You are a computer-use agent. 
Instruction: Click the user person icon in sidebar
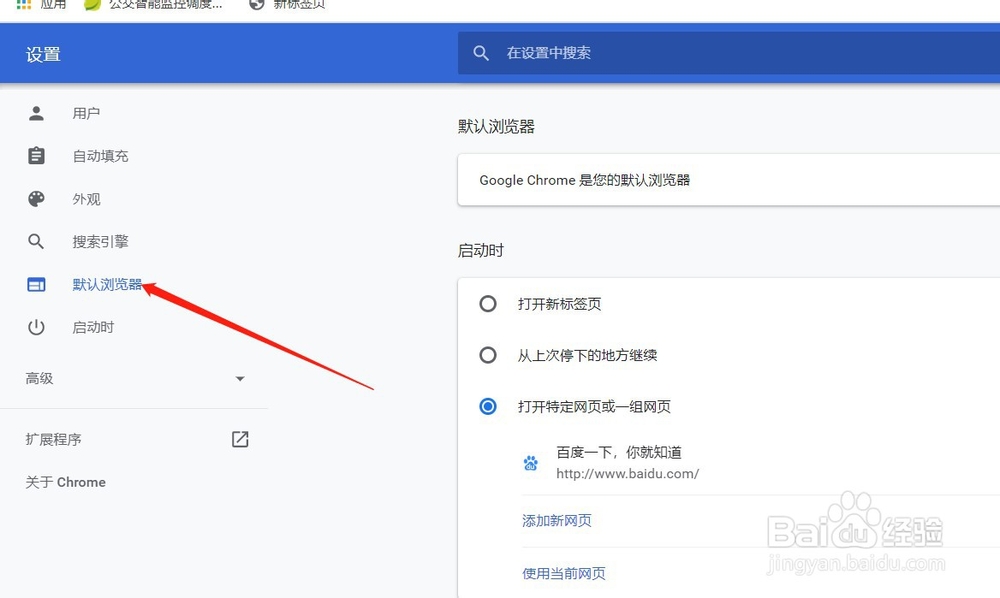(x=36, y=113)
